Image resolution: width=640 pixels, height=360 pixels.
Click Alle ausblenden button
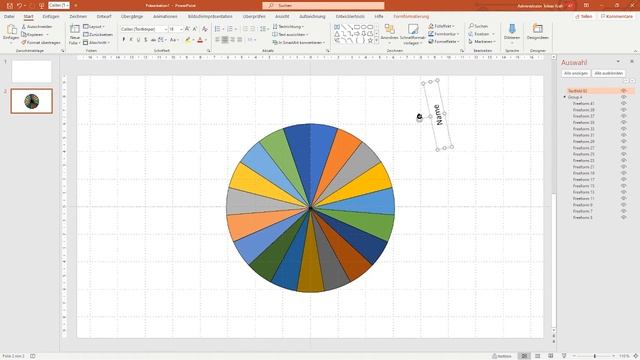(609, 73)
